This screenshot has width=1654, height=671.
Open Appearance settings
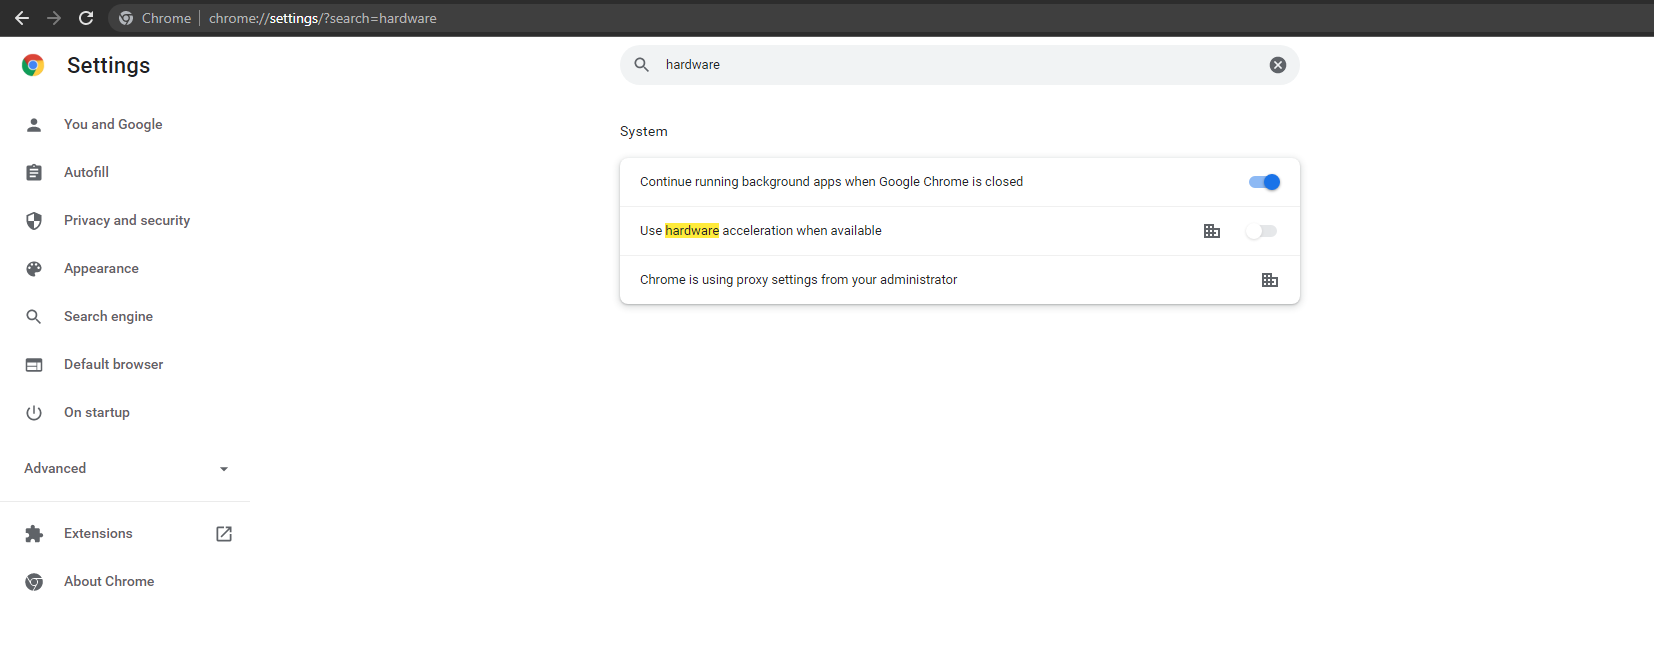point(101,268)
